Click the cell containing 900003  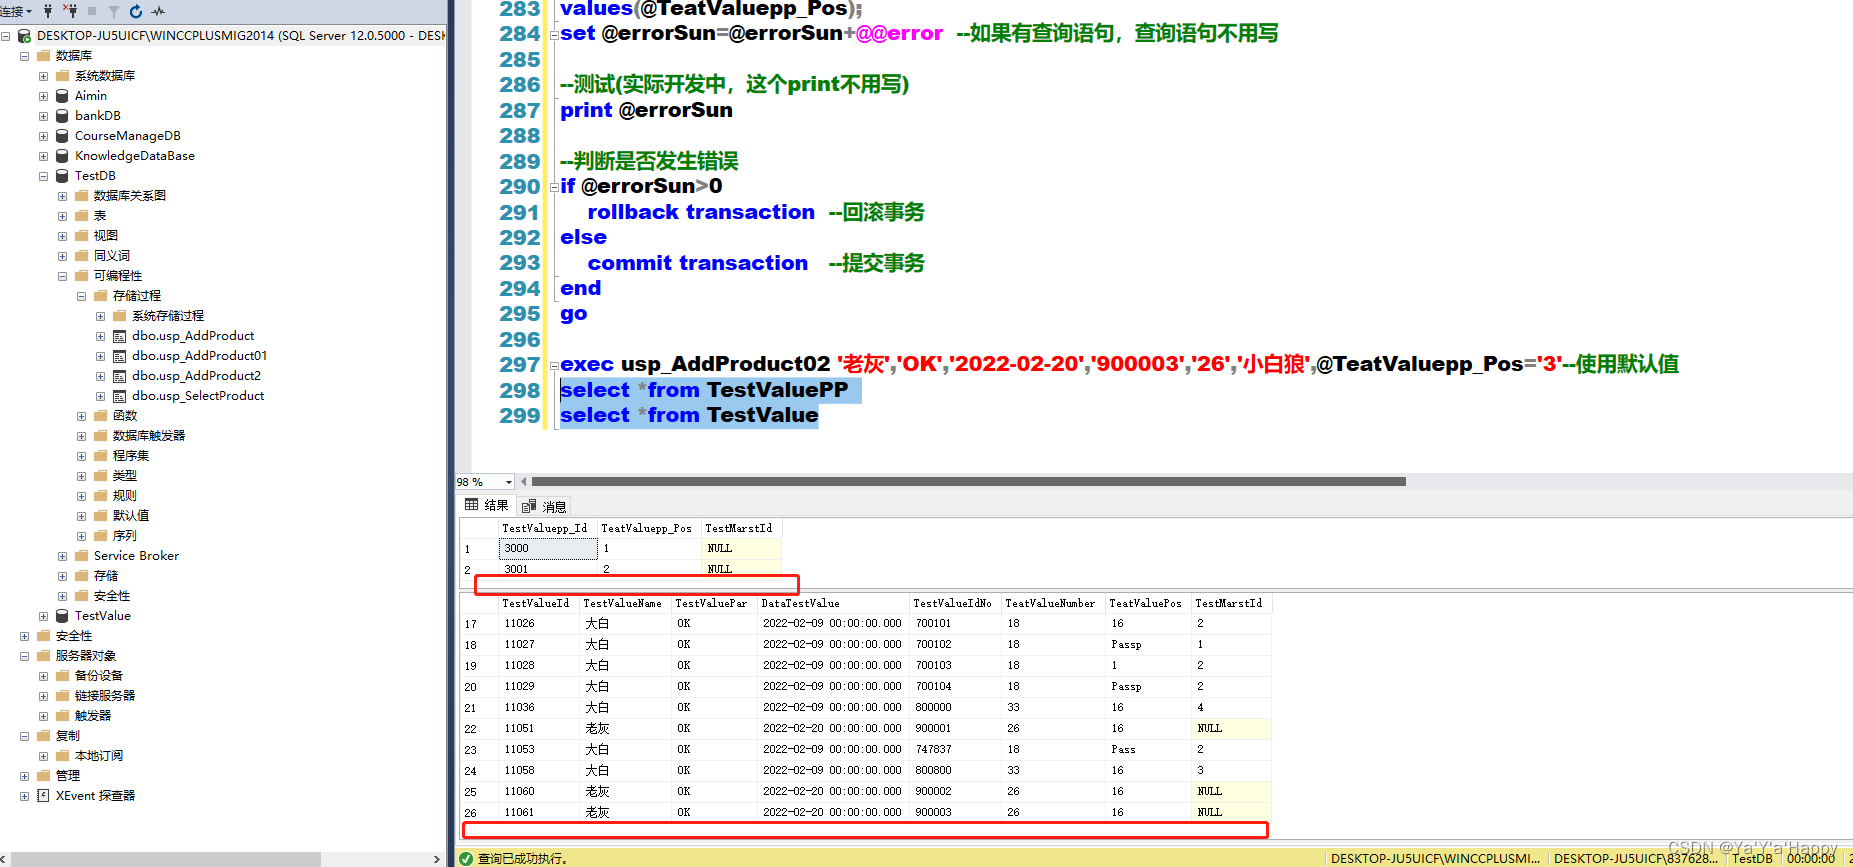(x=955, y=813)
